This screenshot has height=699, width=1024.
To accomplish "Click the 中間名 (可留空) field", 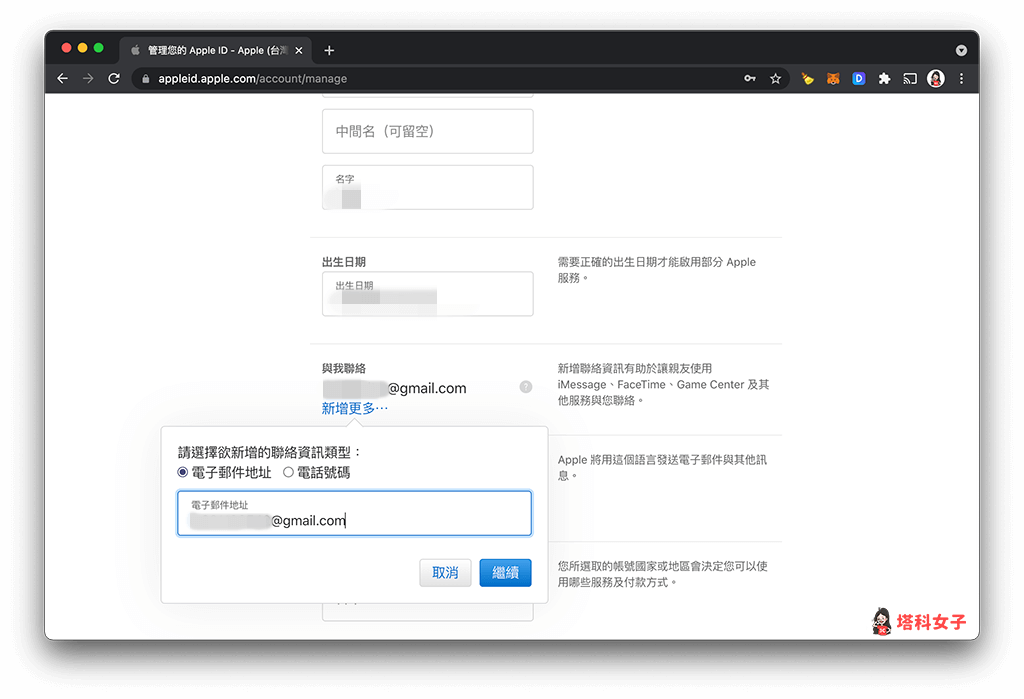I will pos(428,131).
